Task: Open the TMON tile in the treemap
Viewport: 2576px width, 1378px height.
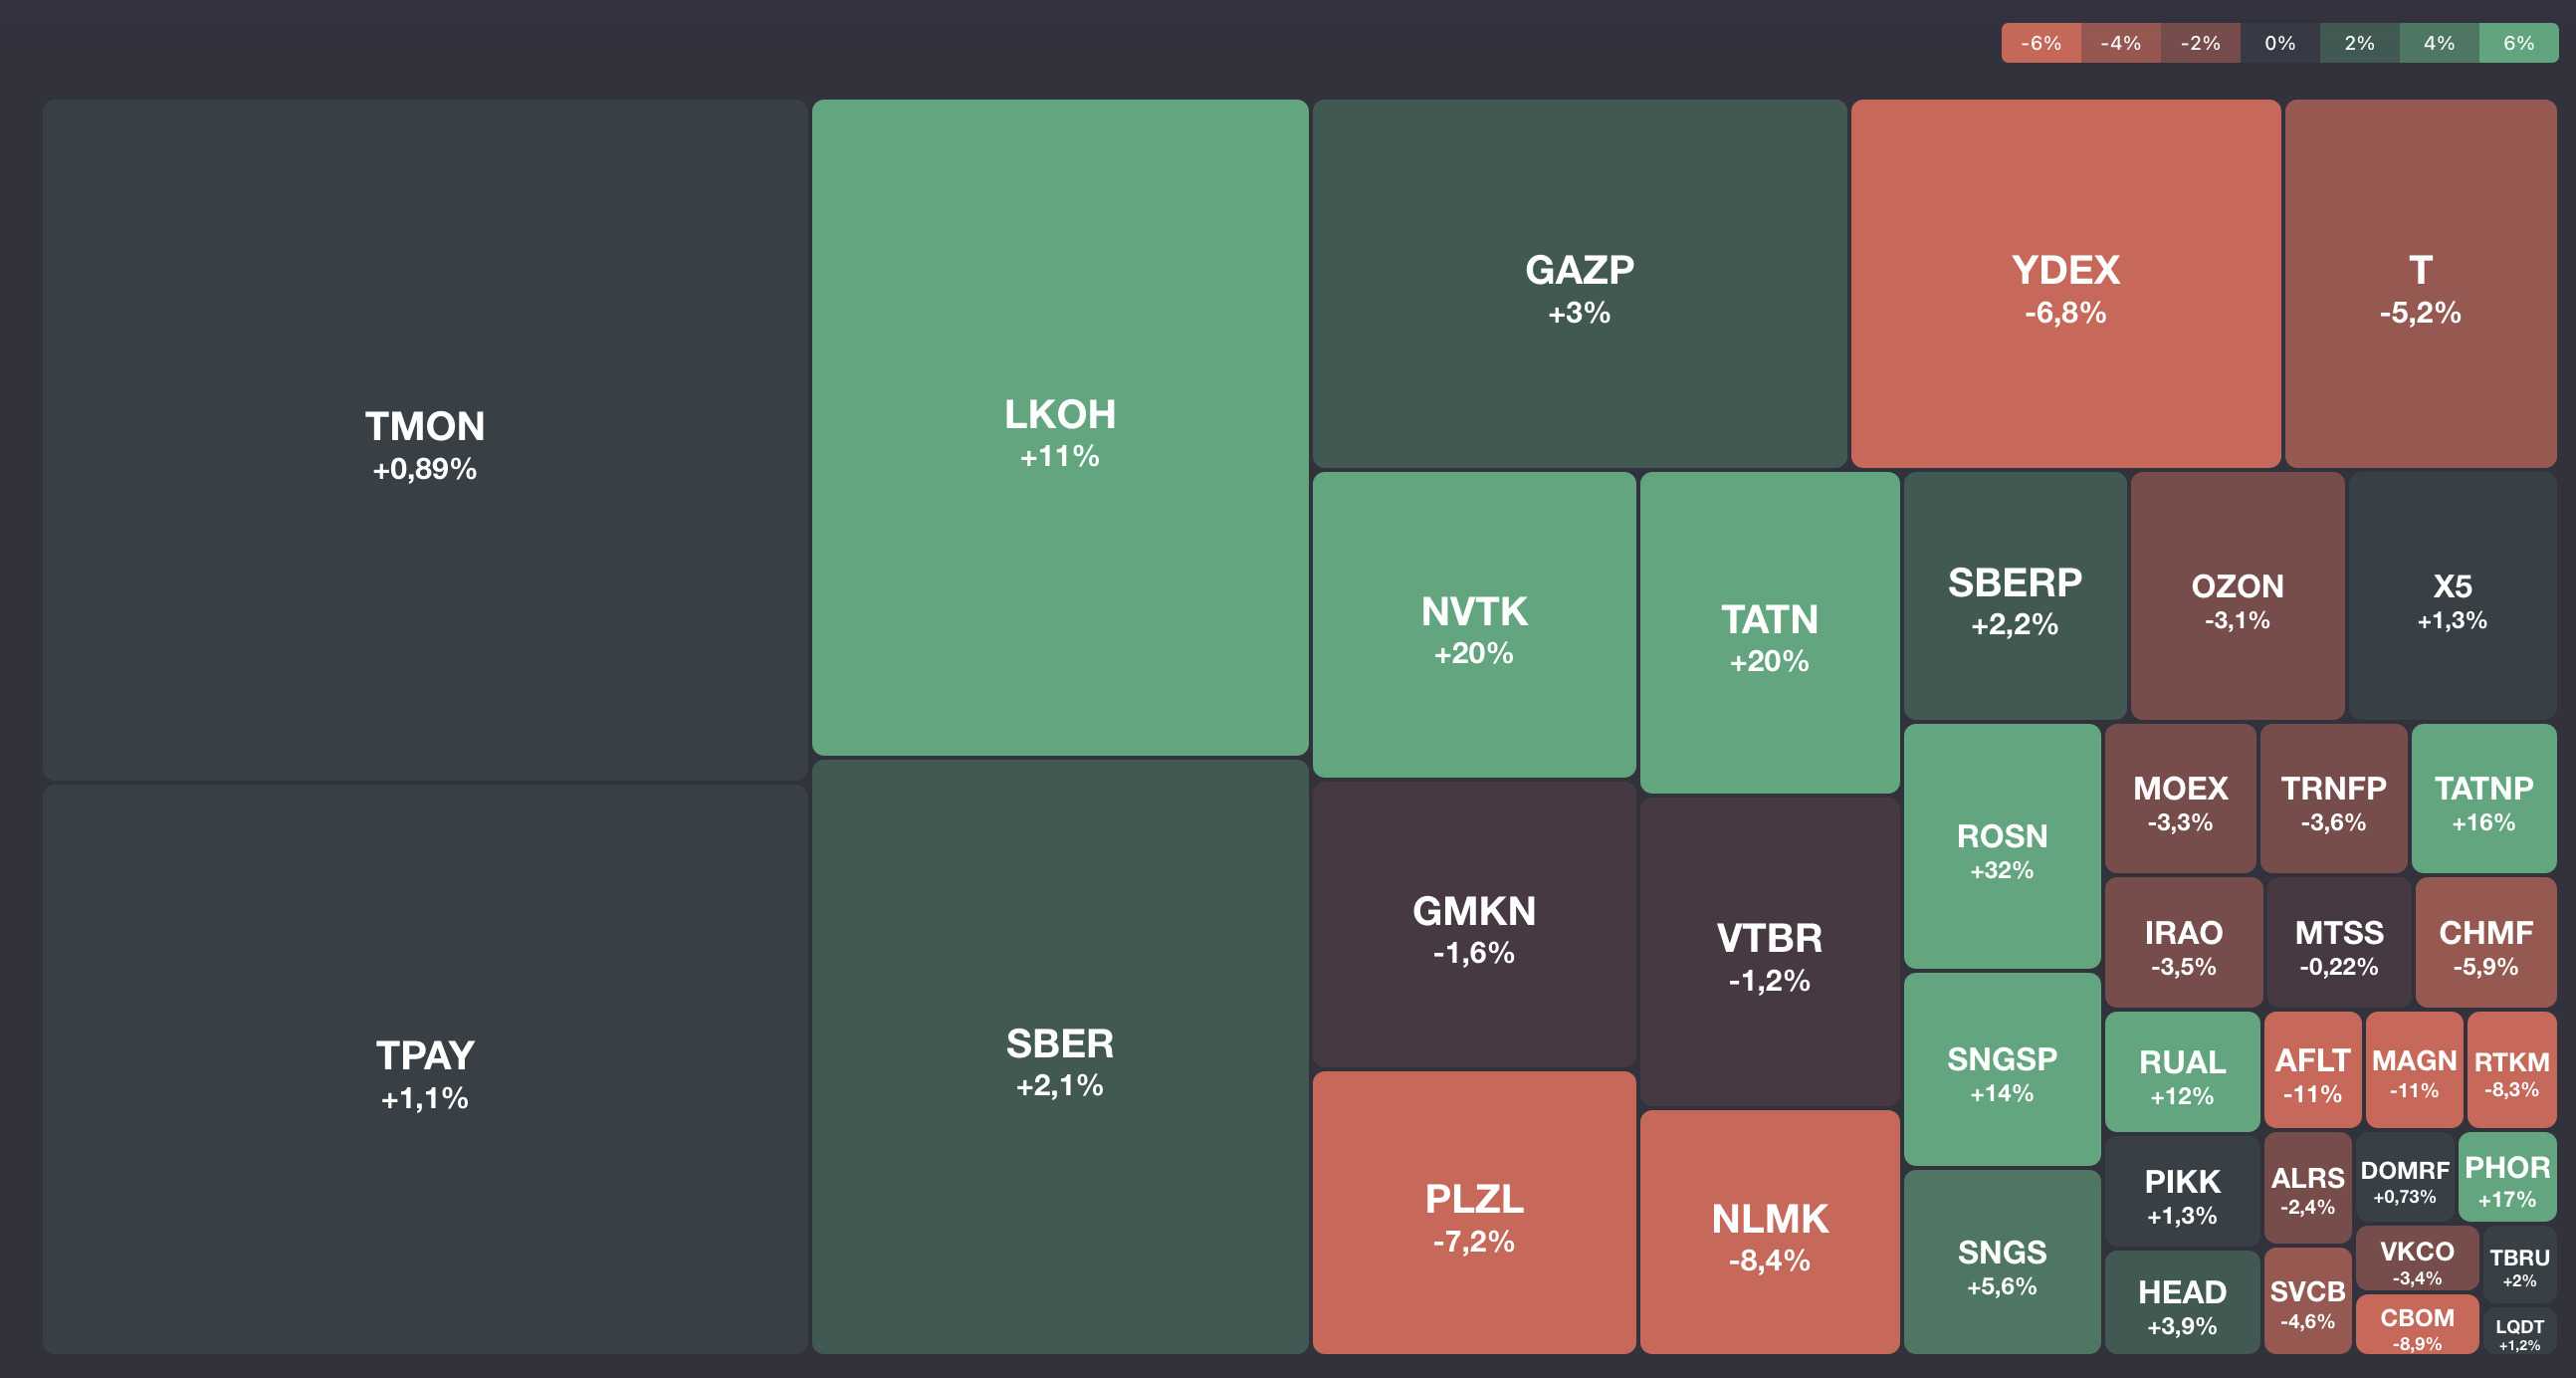Action: click(425, 440)
